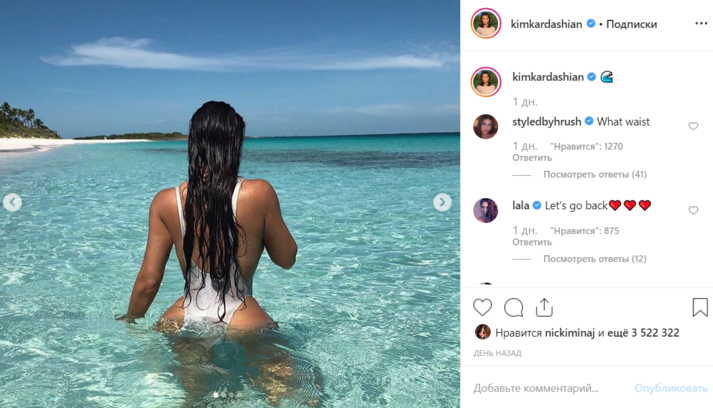Like the styledbyhrush comment heart
The height and width of the screenshot is (408, 713).
coord(693,126)
